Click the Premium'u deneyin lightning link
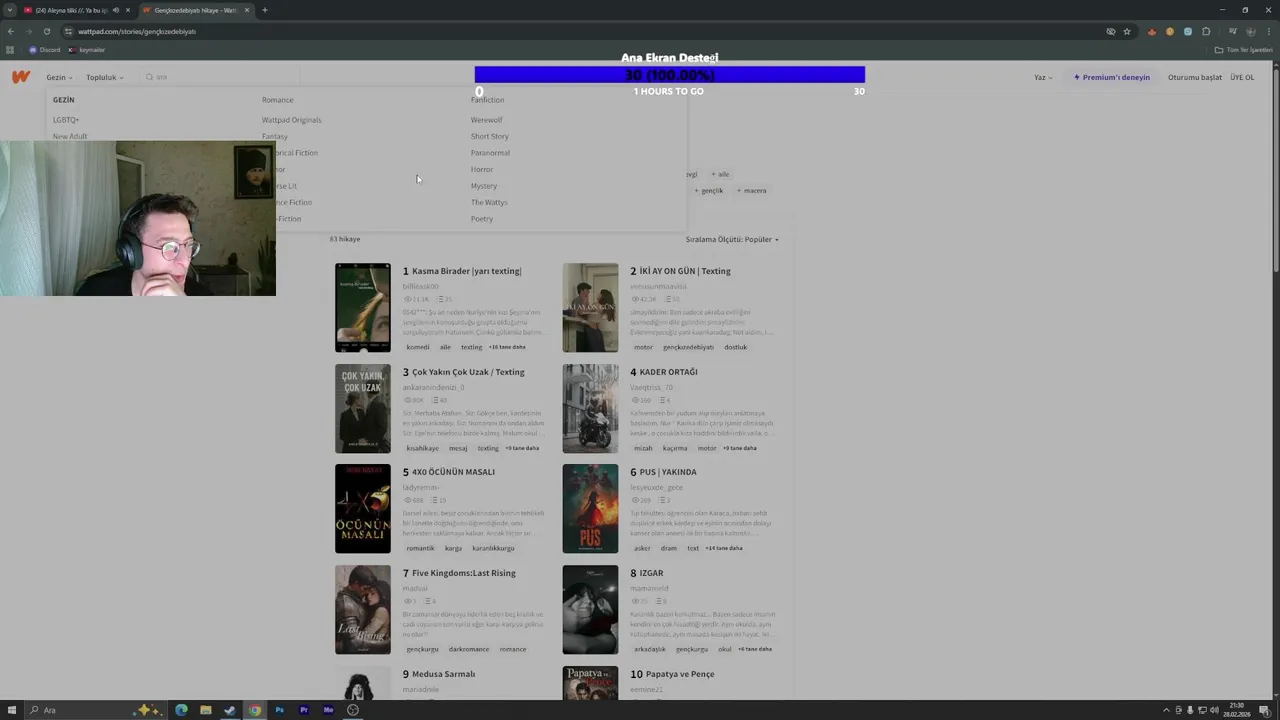The width and height of the screenshot is (1280, 720). tap(1112, 77)
